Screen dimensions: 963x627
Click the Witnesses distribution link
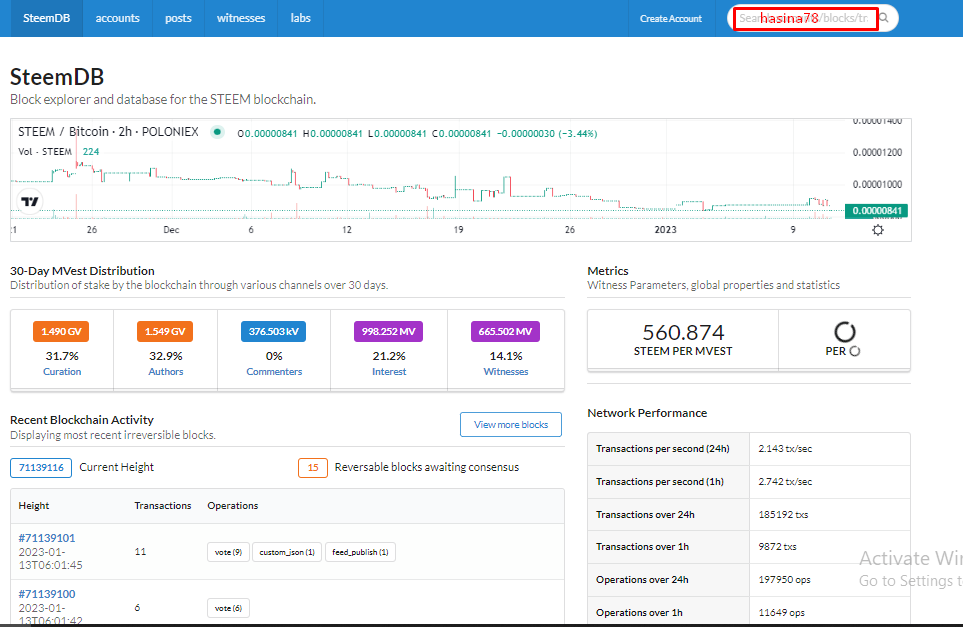pos(505,372)
